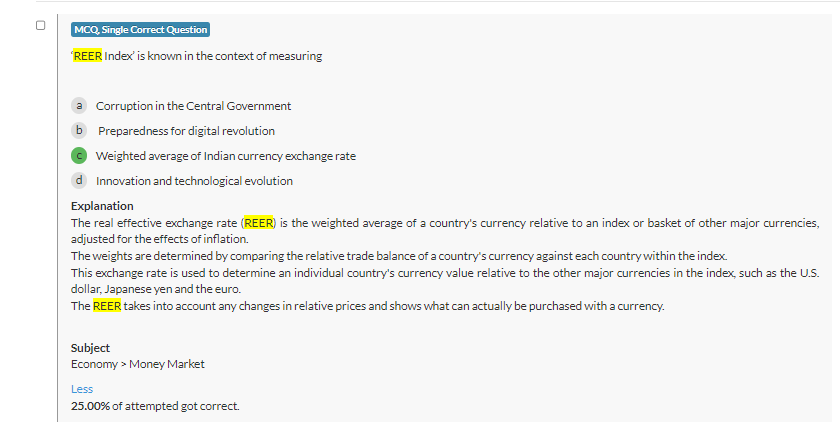The height and width of the screenshot is (429, 840).
Task: Select the option 'b' circle icon
Action: (79, 130)
